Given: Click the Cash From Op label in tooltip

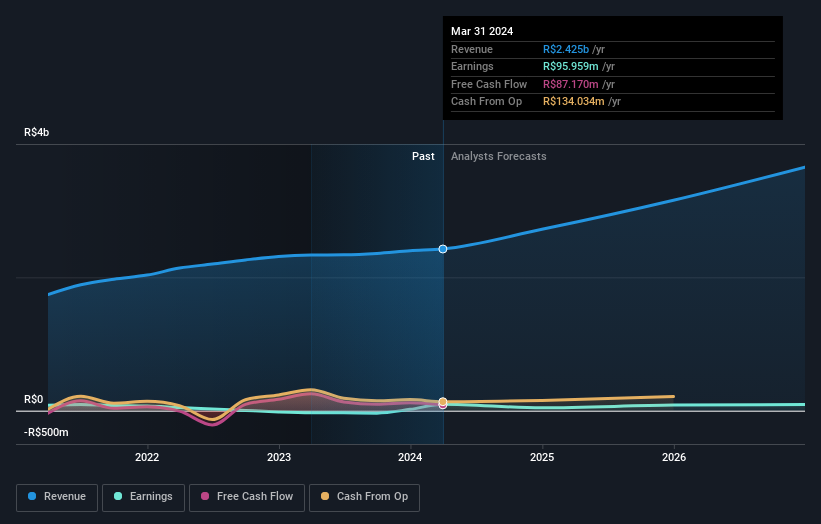Looking at the screenshot, I should (486, 102).
